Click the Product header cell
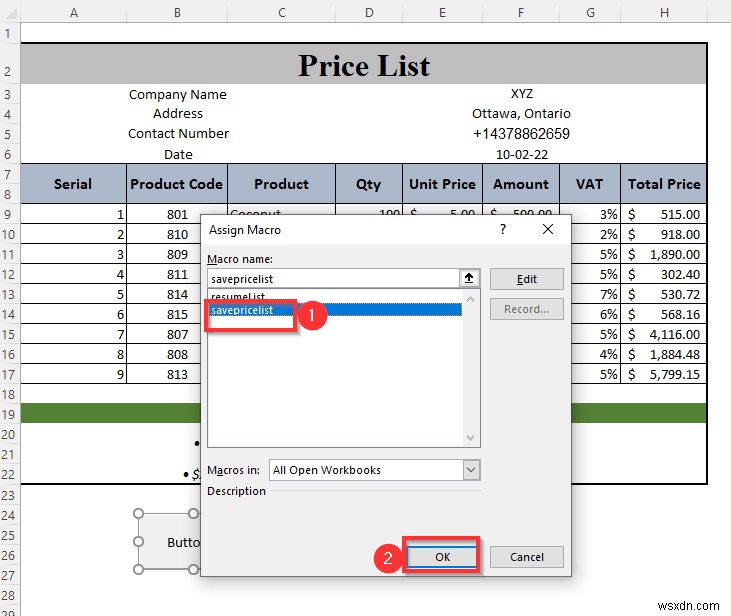Screen dimensions: 731x616 click(282, 184)
